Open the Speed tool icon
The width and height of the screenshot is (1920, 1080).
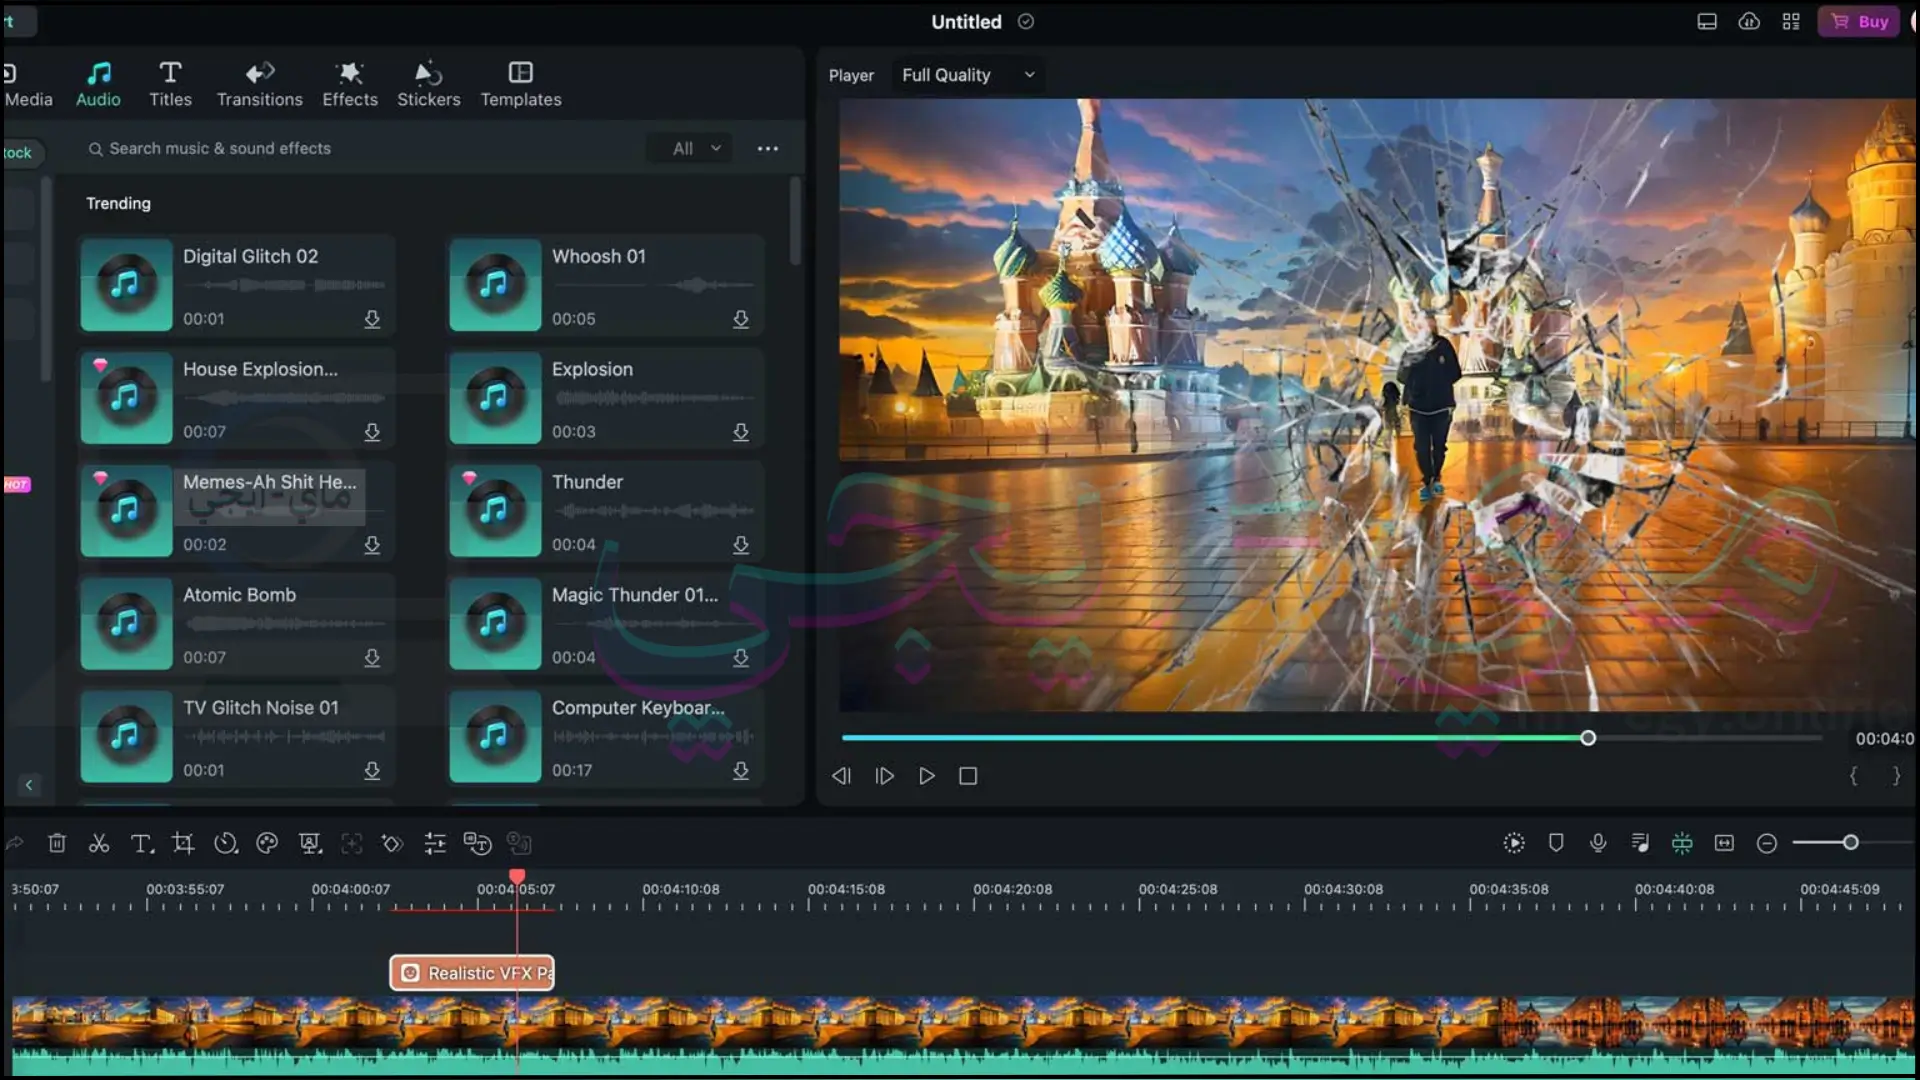coord(225,843)
